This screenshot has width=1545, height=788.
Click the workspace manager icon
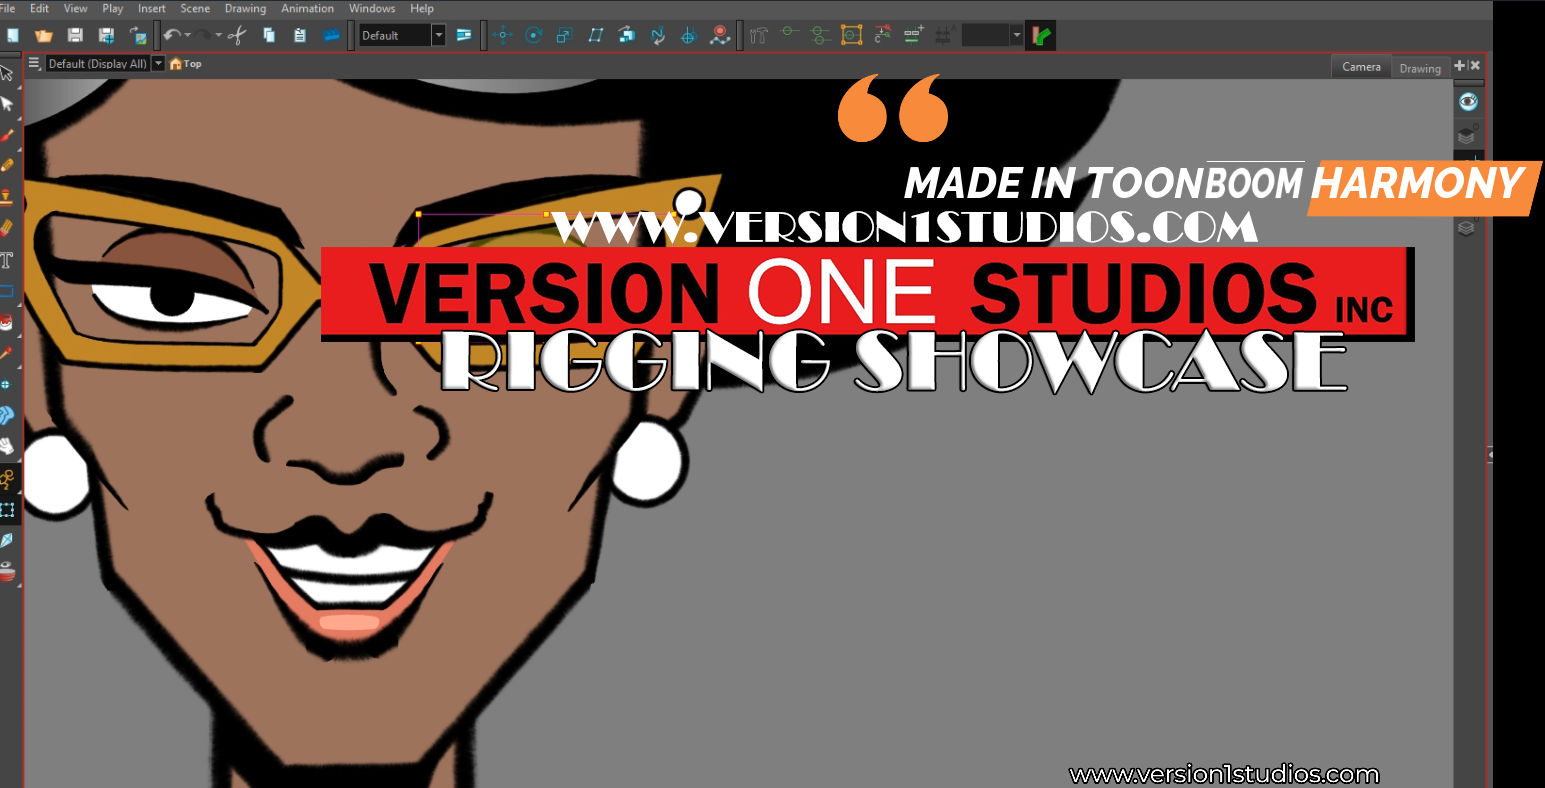464,35
